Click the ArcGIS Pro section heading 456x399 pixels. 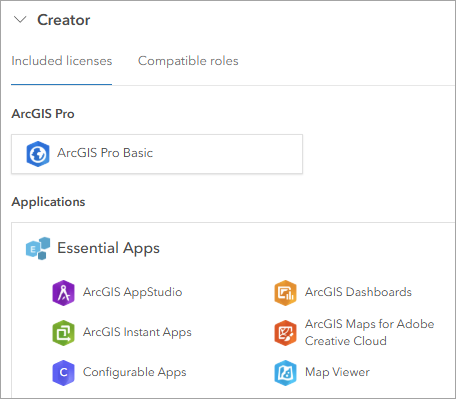(x=43, y=114)
